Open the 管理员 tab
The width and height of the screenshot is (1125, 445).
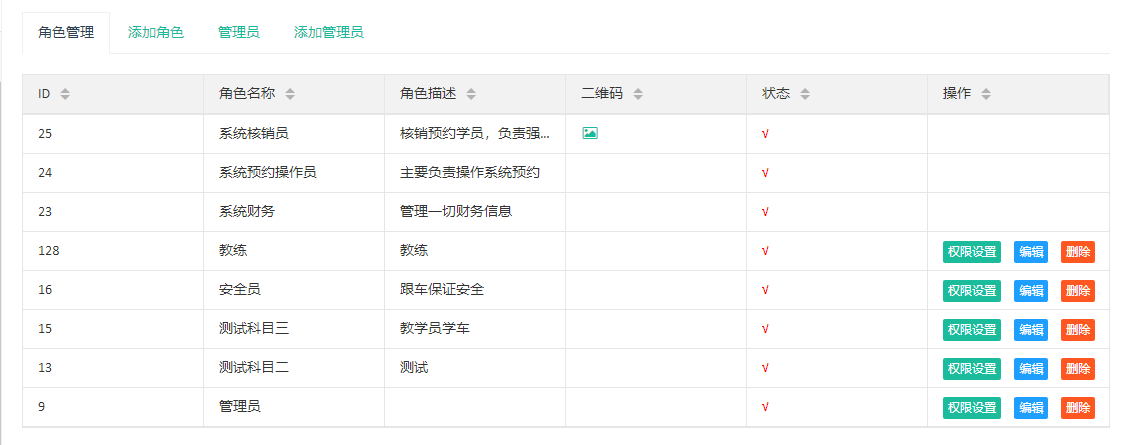point(239,32)
